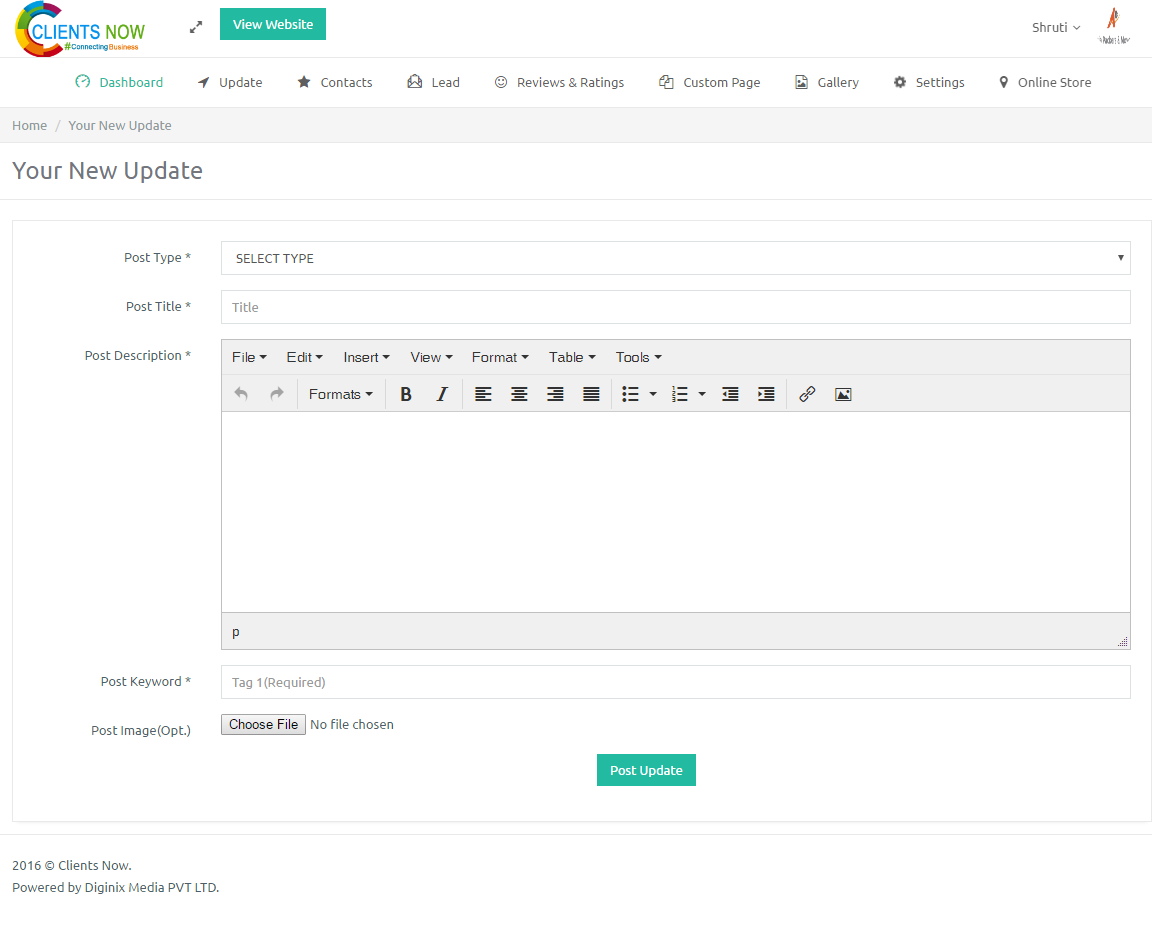Image resolution: width=1152 pixels, height=938 pixels.
Task: Align text right
Action: pos(555,394)
